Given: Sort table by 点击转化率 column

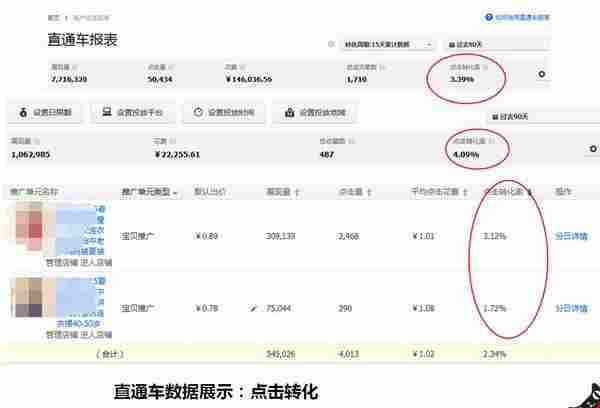Looking at the screenshot, I should point(508,190).
